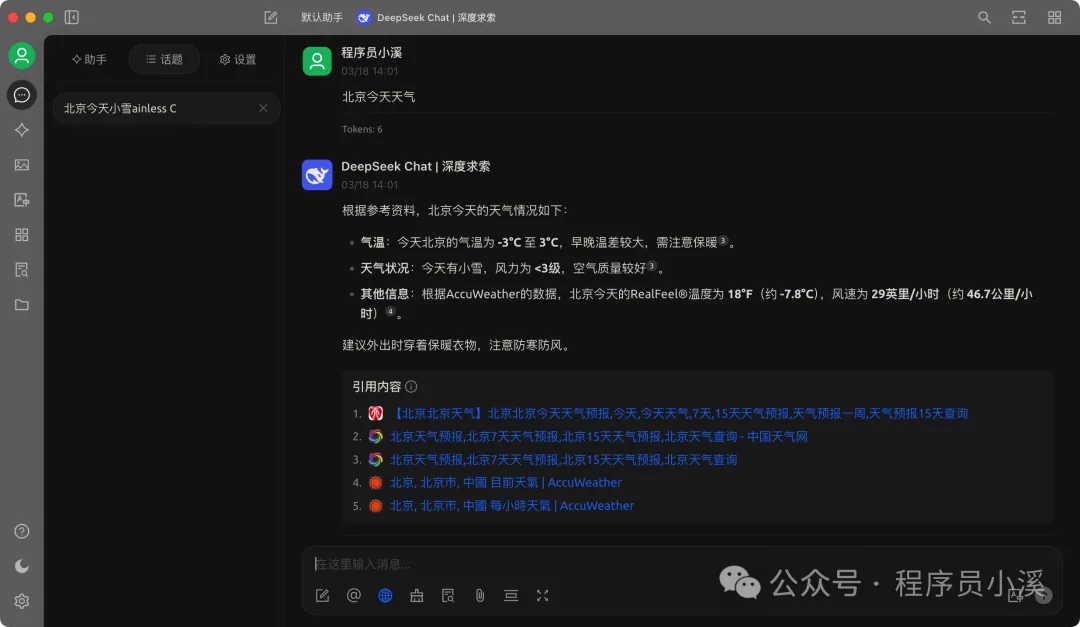Create a new topic from title bar icon
This screenshot has height=627, width=1080.
(x=271, y=17)
